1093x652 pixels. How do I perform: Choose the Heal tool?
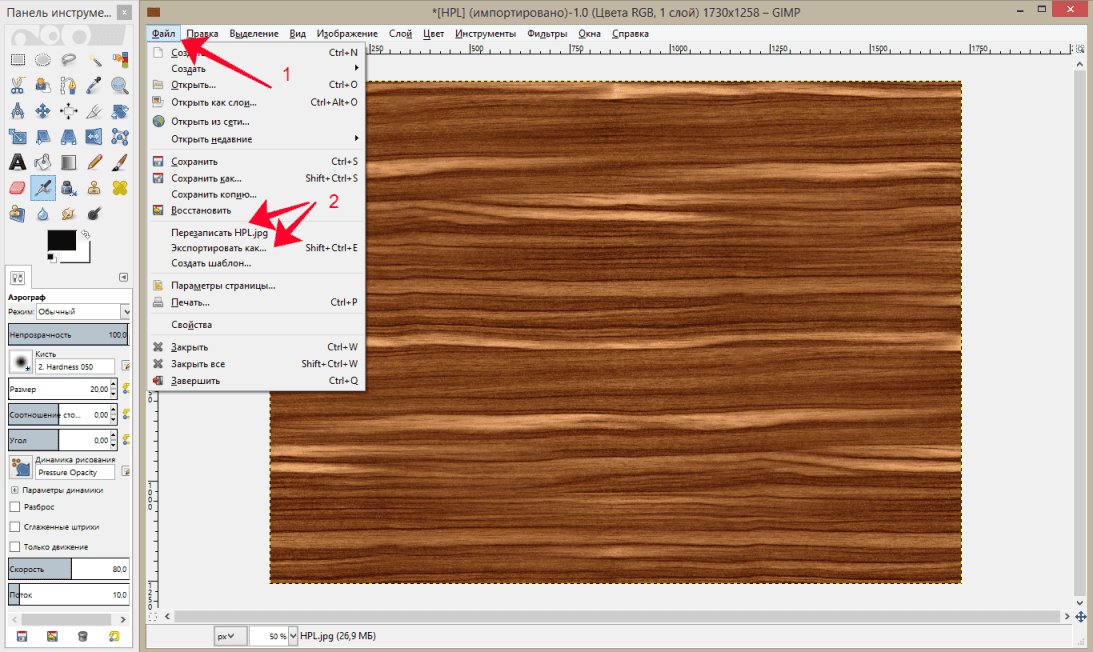tap(120, 187)
